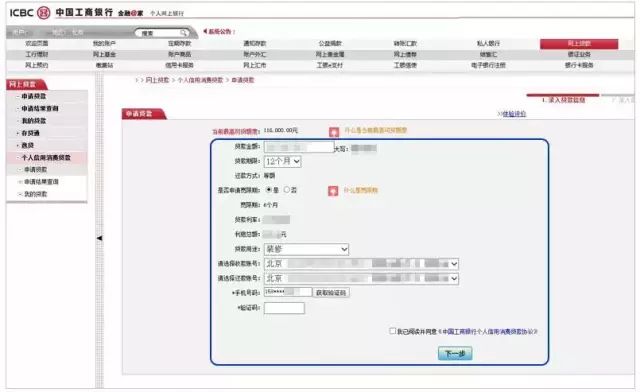Screen dimensions: 640x392
Task: Open the loan term dropdown showing 12个月
Action: click(x=283, y=161)
